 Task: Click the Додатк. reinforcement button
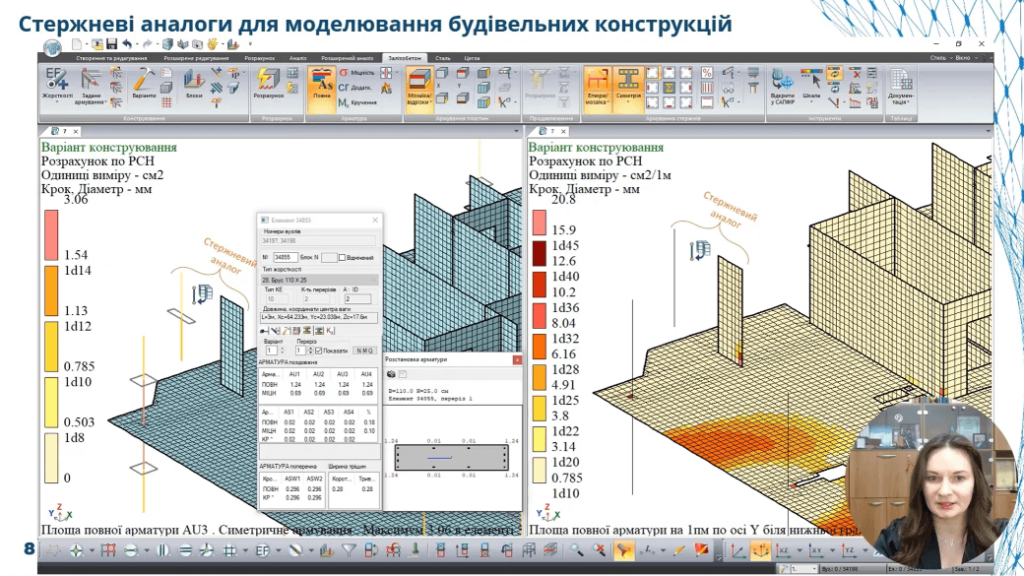pos(355,87)
